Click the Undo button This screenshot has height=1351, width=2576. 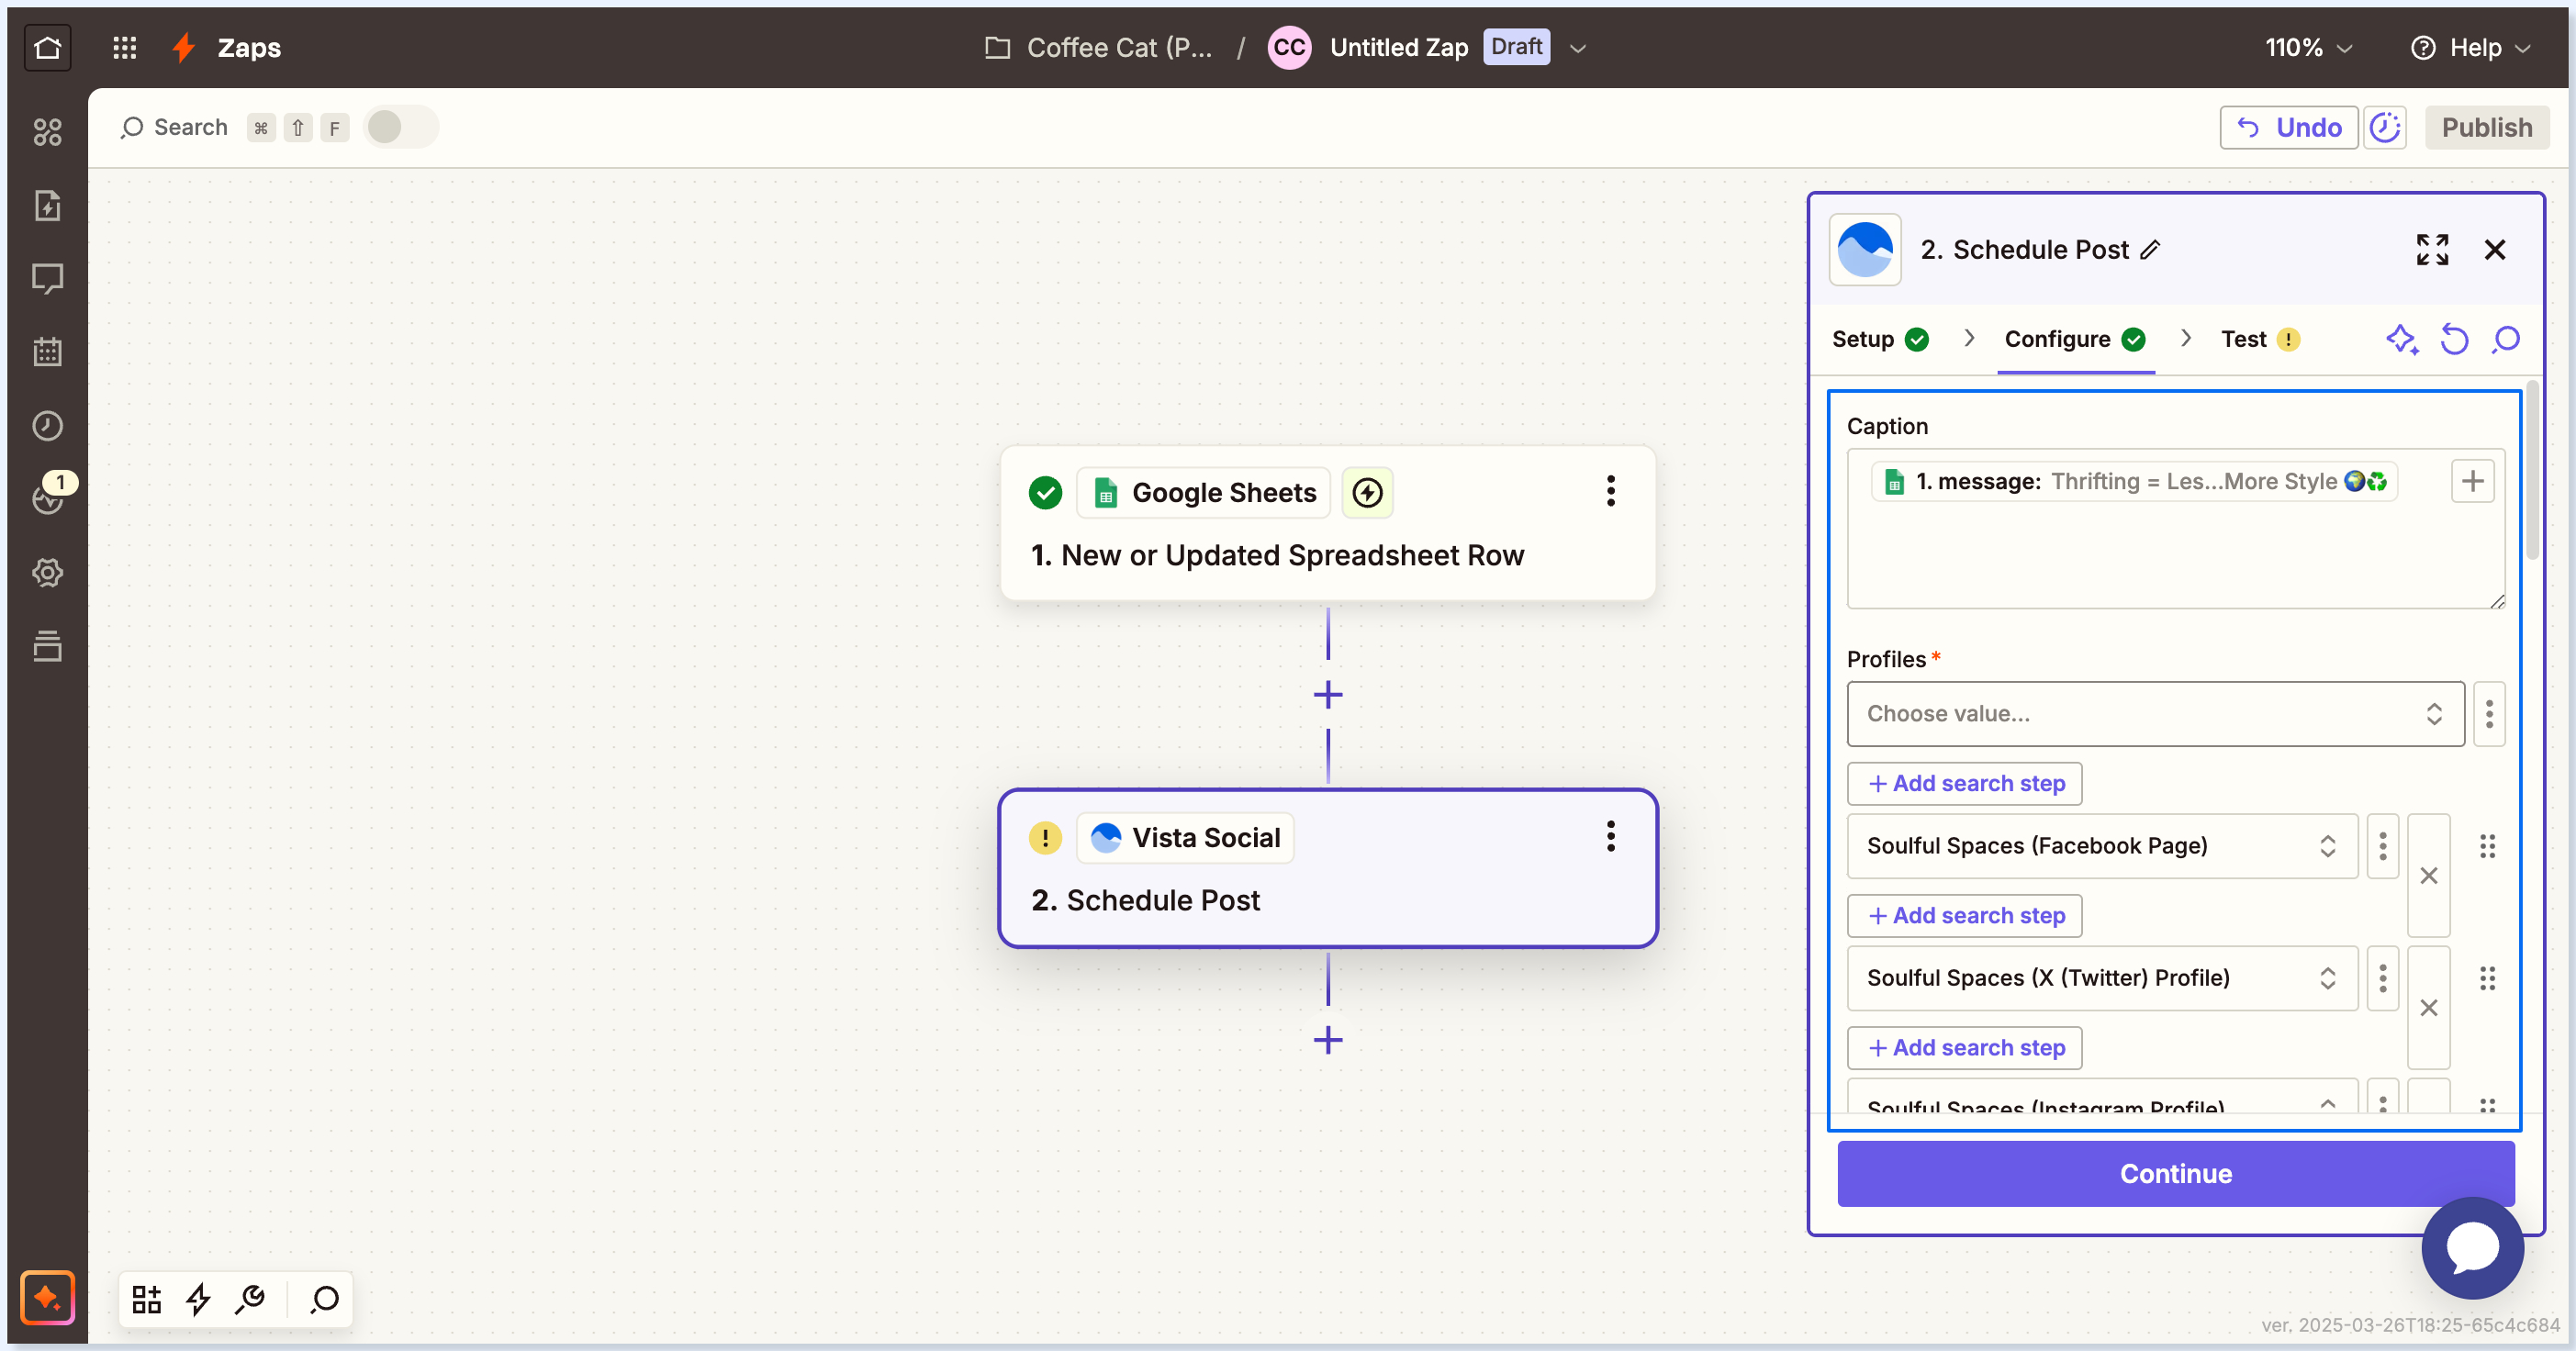coord(2288,127)
